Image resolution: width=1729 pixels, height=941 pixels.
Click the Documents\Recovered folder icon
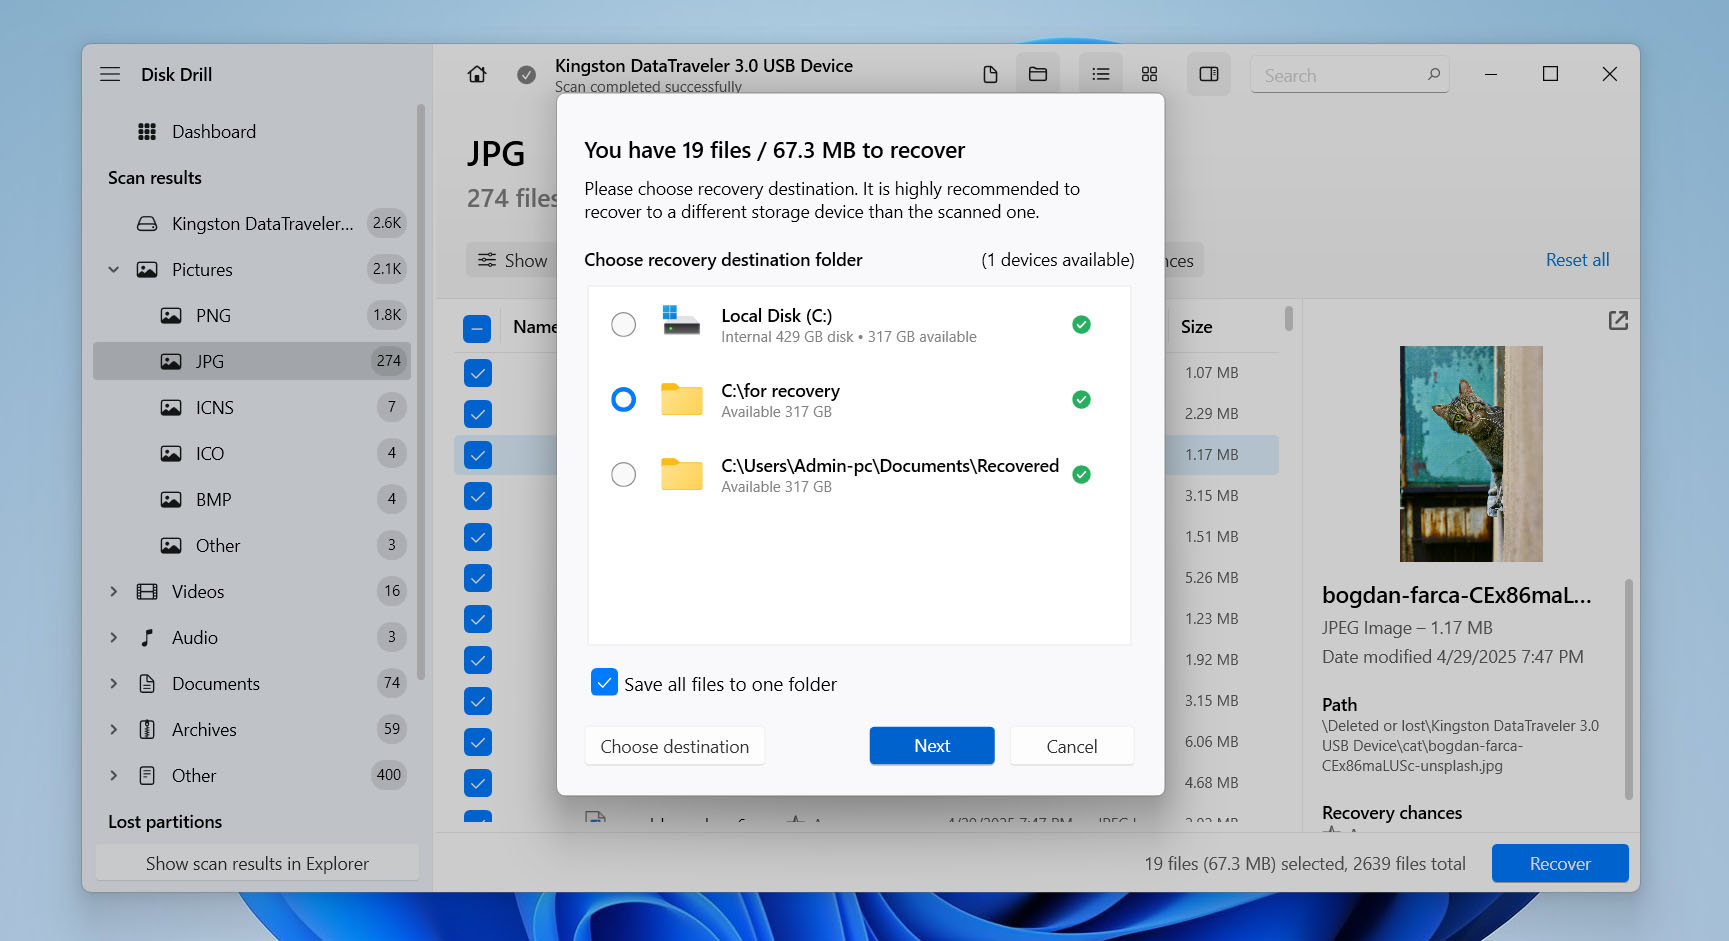[681, 474]
